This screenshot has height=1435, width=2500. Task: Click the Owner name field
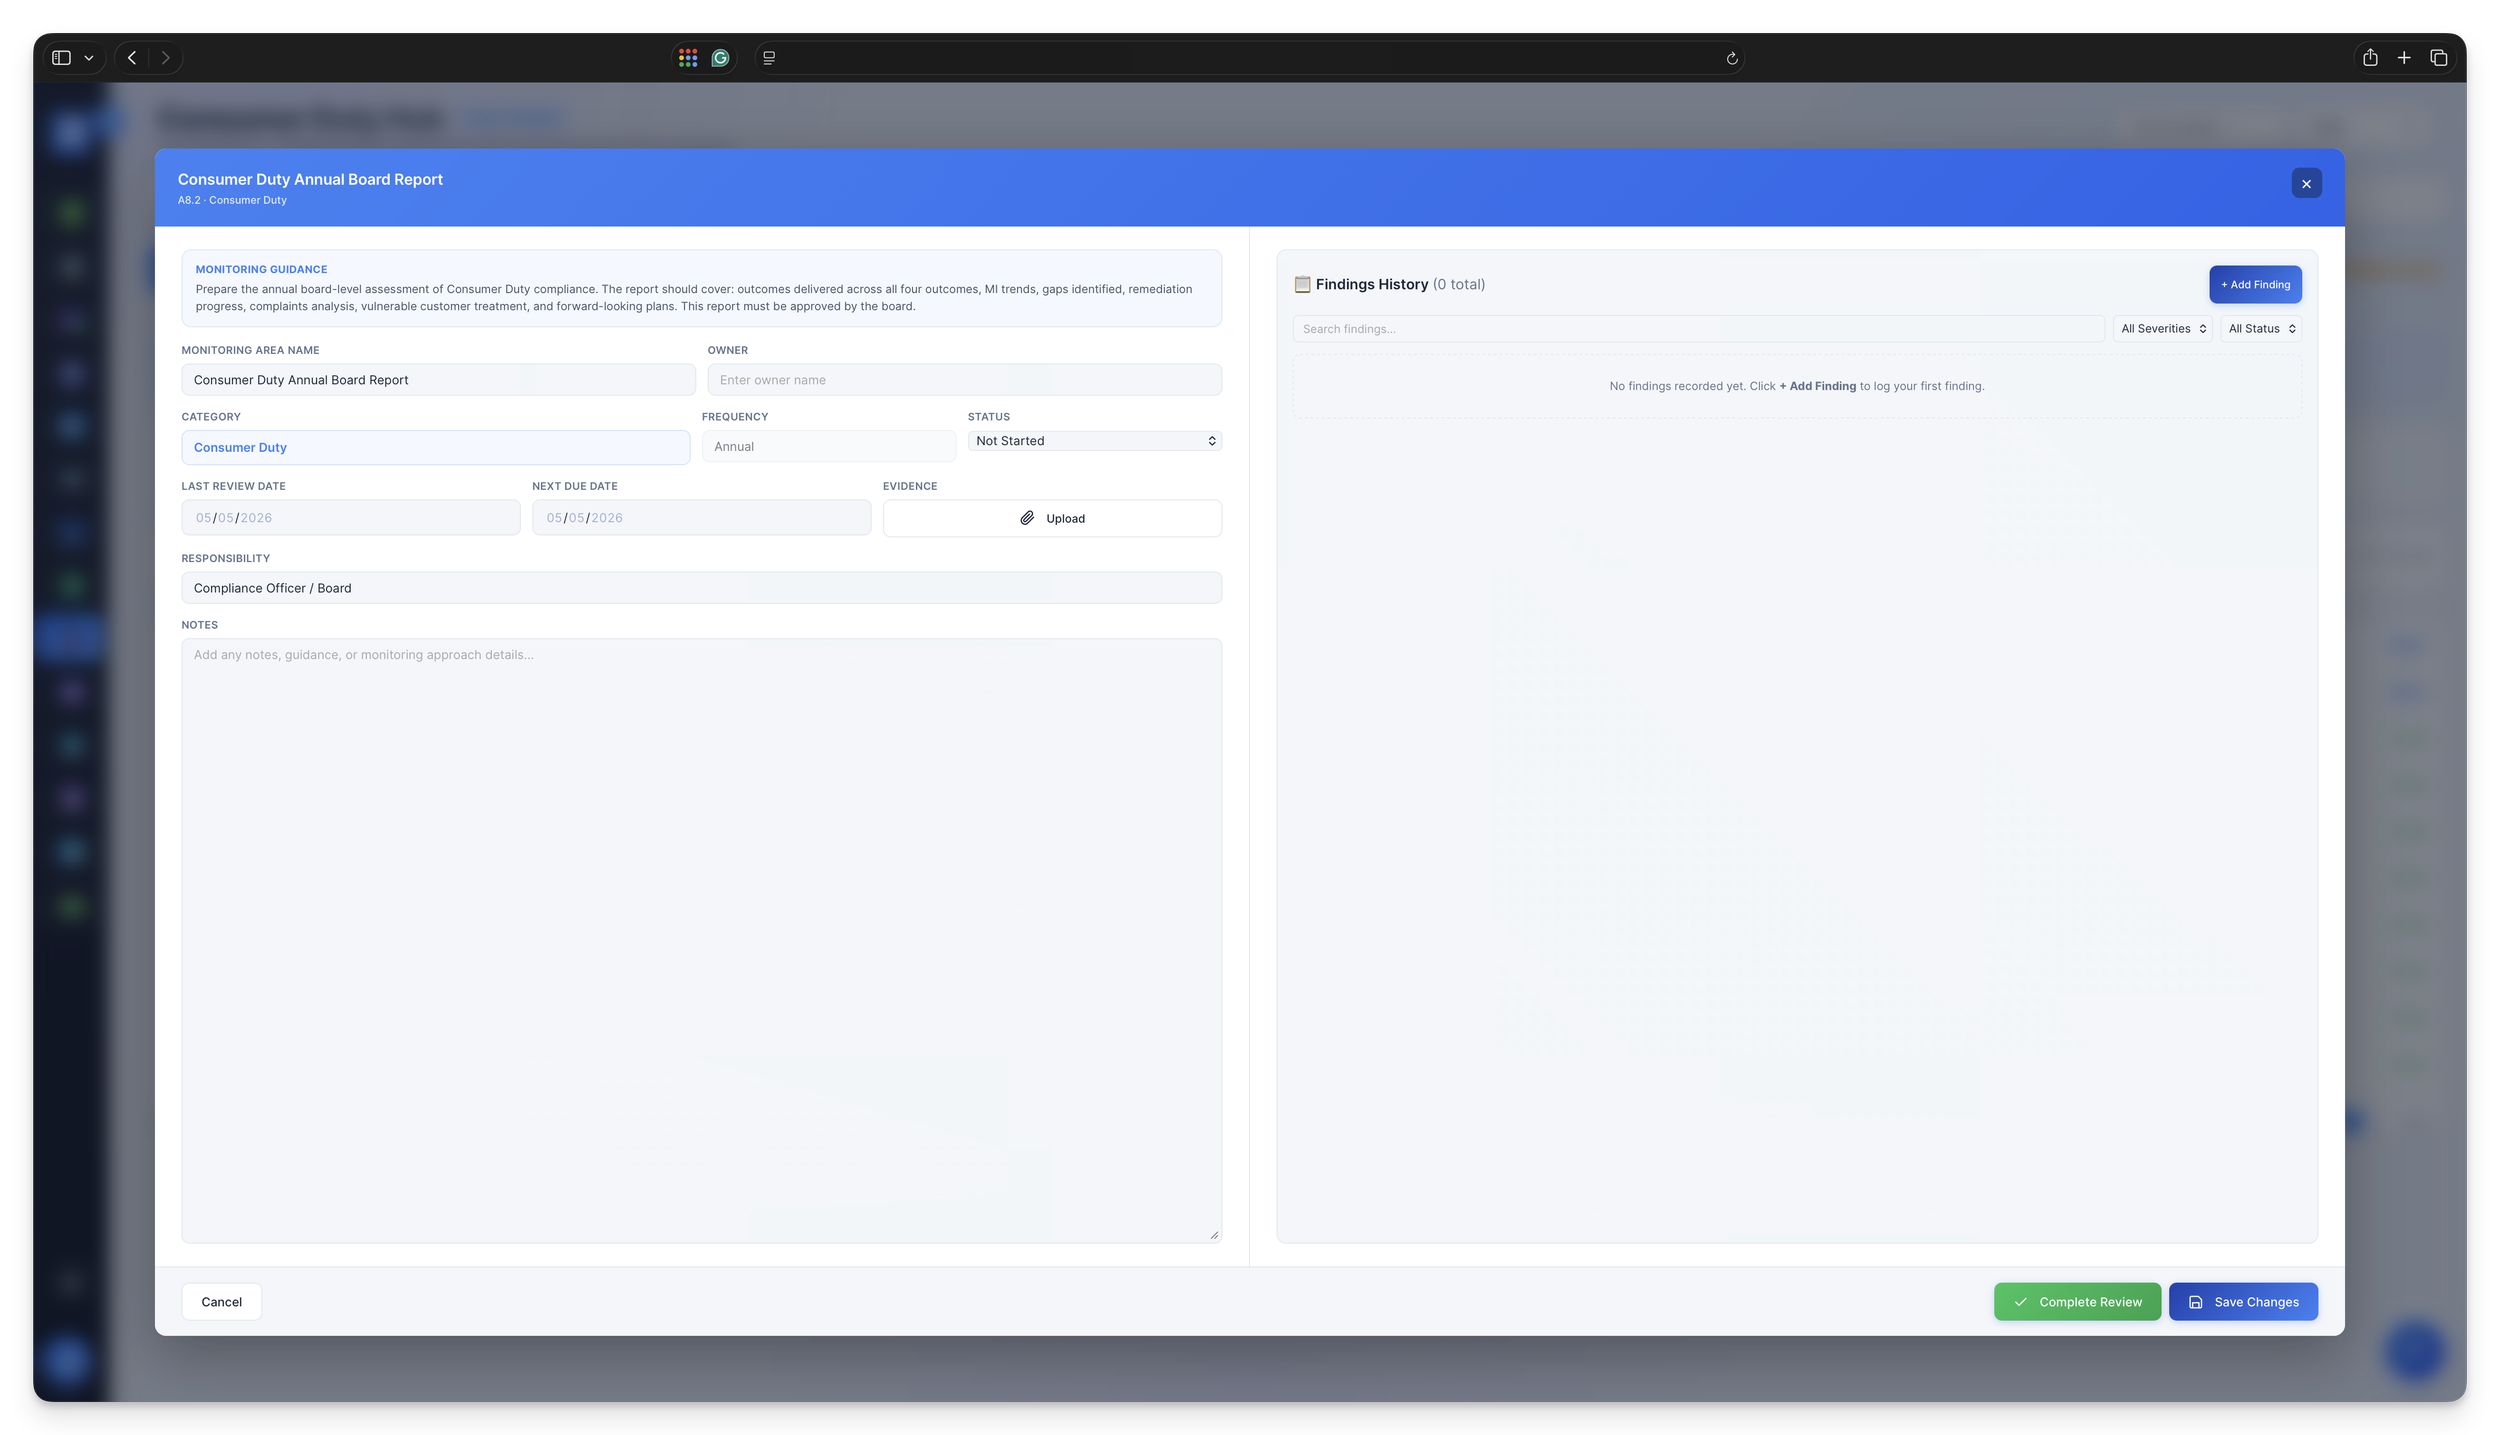964,380
